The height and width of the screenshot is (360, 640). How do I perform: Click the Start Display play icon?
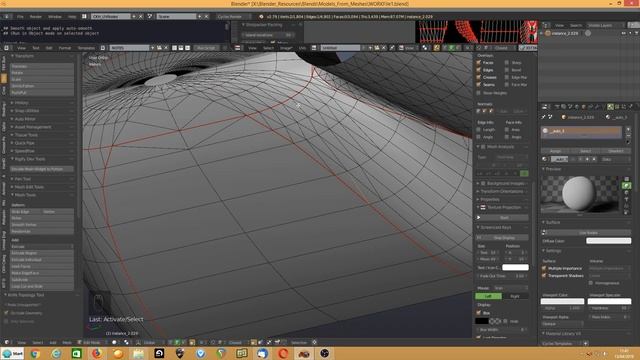click(x=479, y=218)
